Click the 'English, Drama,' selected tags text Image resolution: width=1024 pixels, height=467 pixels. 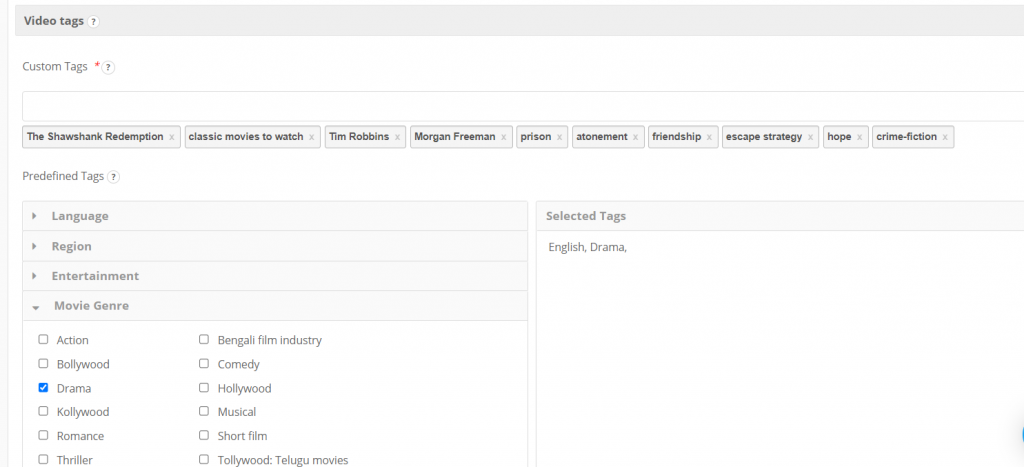588,248
